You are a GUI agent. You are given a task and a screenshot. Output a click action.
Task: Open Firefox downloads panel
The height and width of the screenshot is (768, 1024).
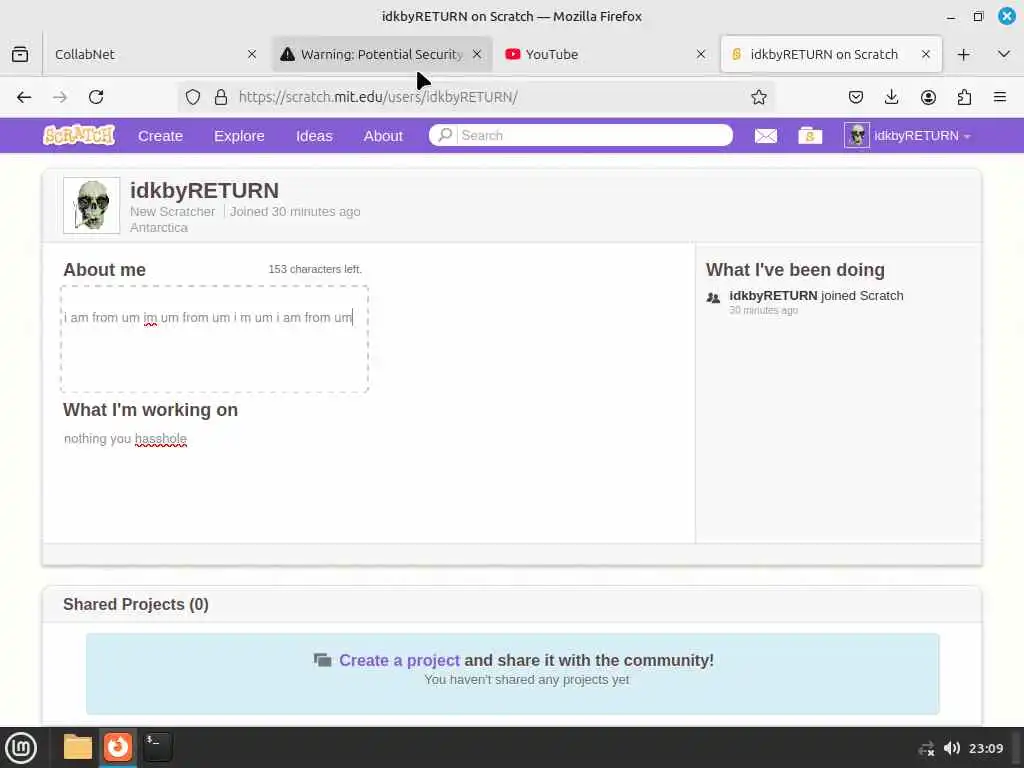891,97
